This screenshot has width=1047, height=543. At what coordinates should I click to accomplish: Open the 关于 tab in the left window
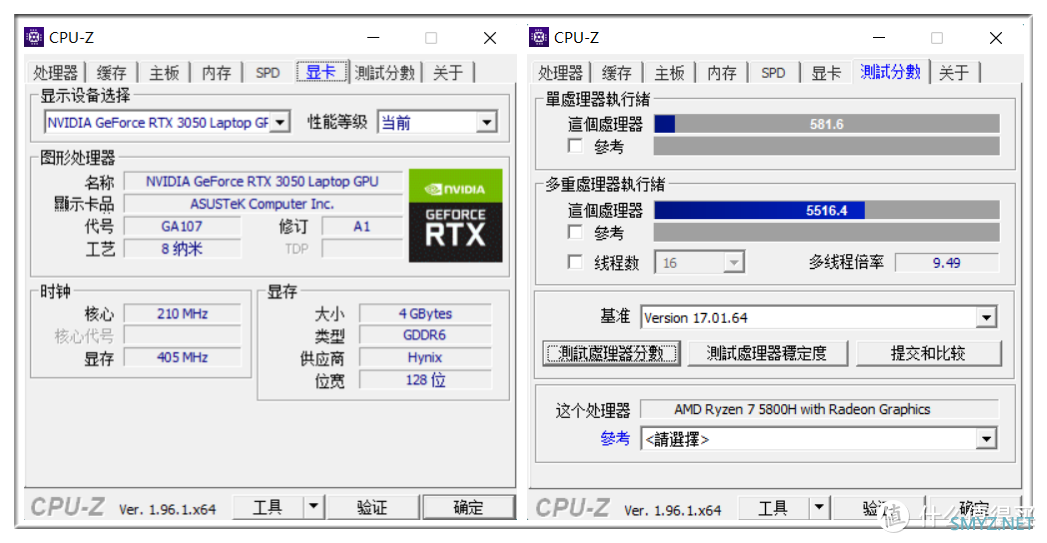448,72
